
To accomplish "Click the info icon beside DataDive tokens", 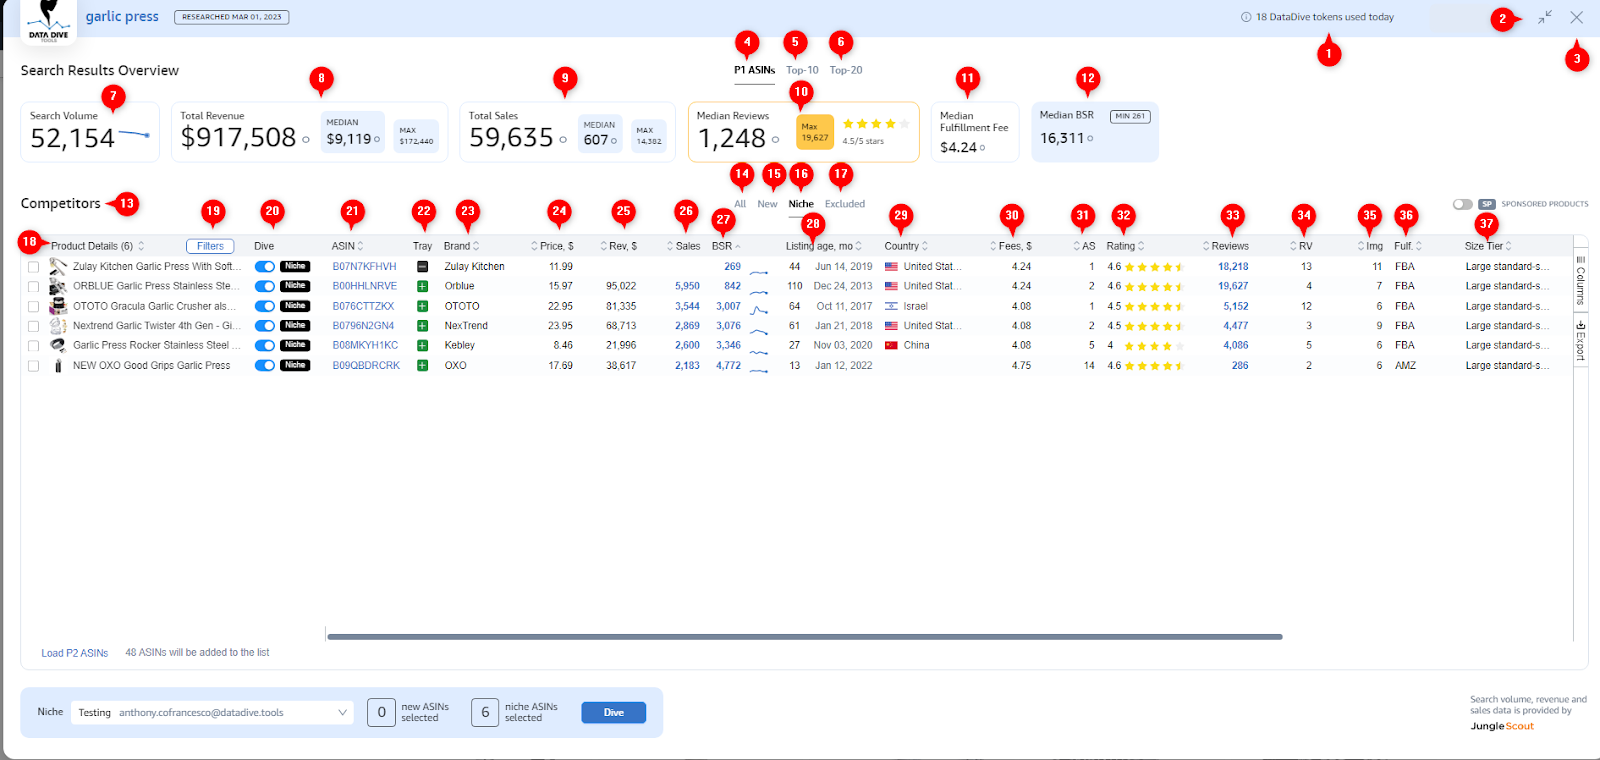I will pyautogui.click(x=1246, y=17).
